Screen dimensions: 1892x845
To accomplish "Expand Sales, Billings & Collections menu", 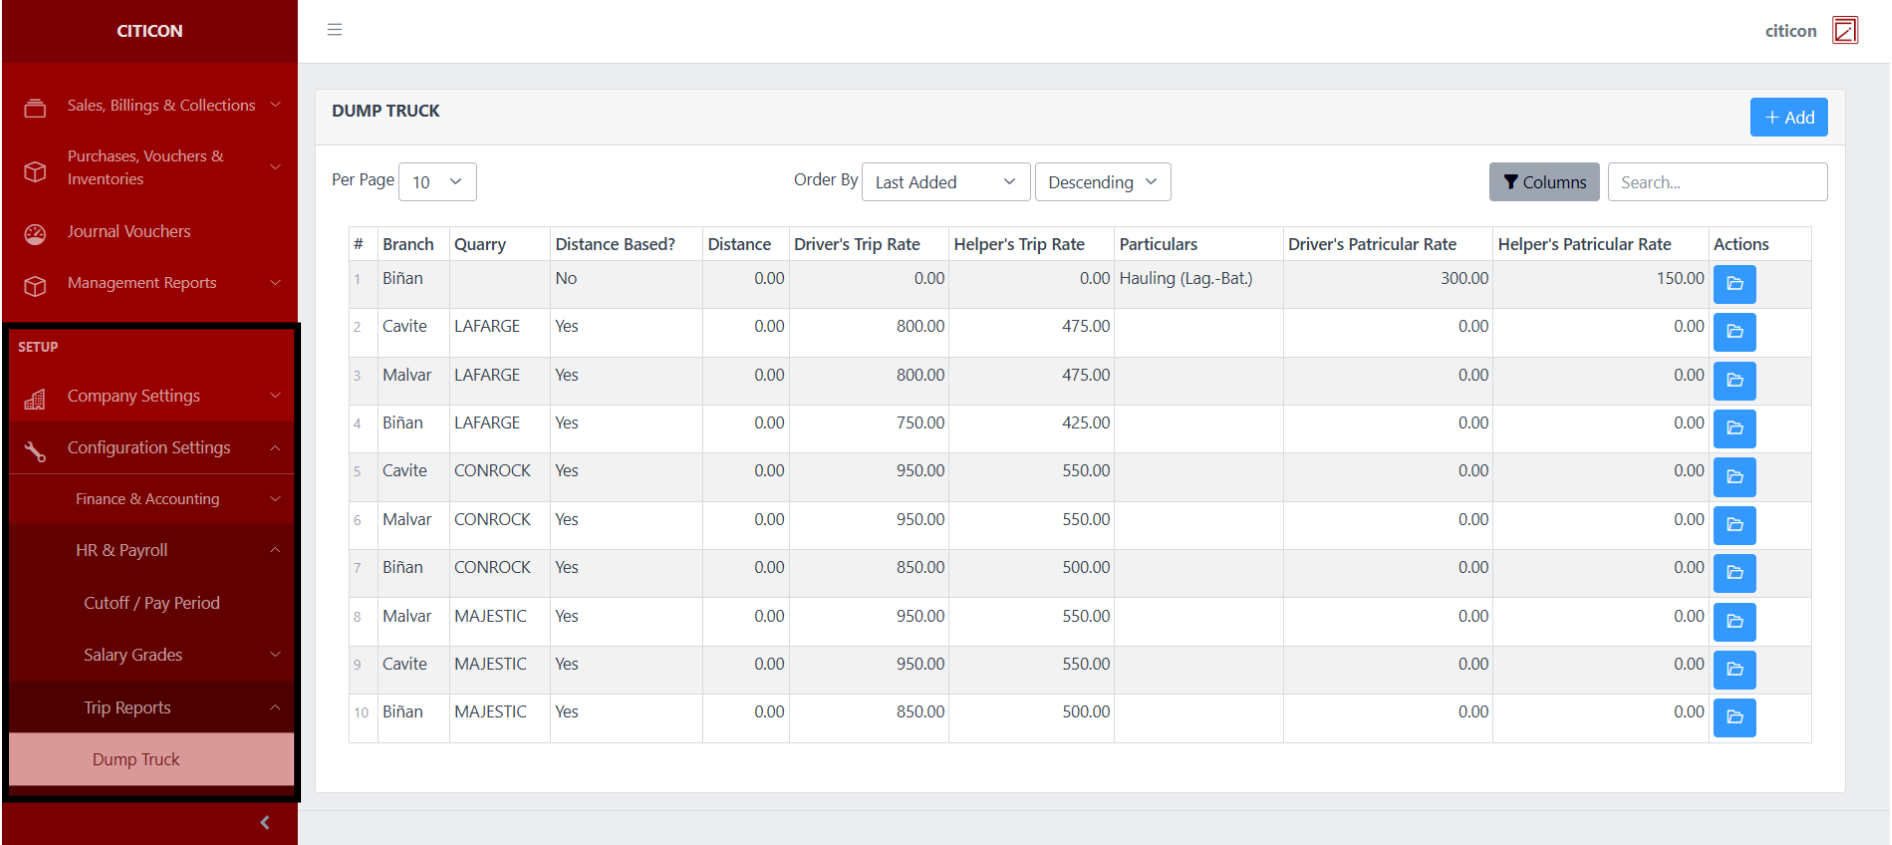I will tap(160, 106).
